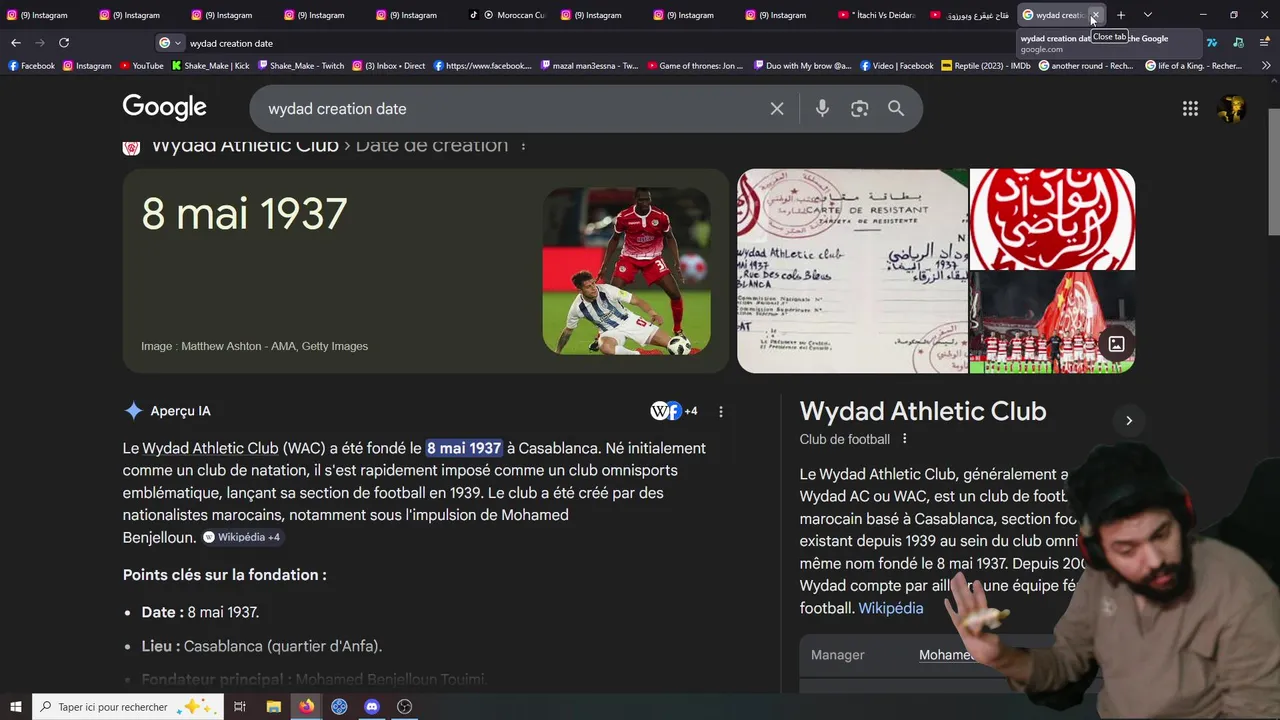
Task: Open Task View on the taskbar
Action: [x=240, y=706]
